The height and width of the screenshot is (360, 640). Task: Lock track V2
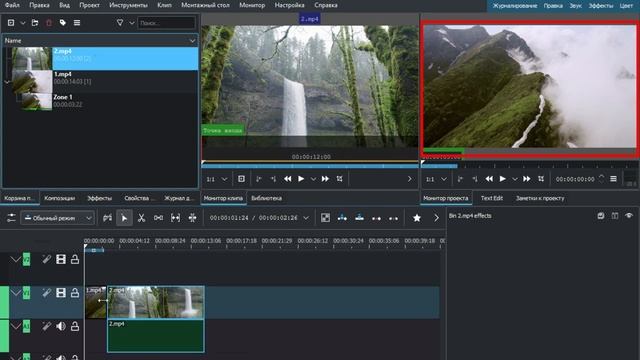click(75, 259)
